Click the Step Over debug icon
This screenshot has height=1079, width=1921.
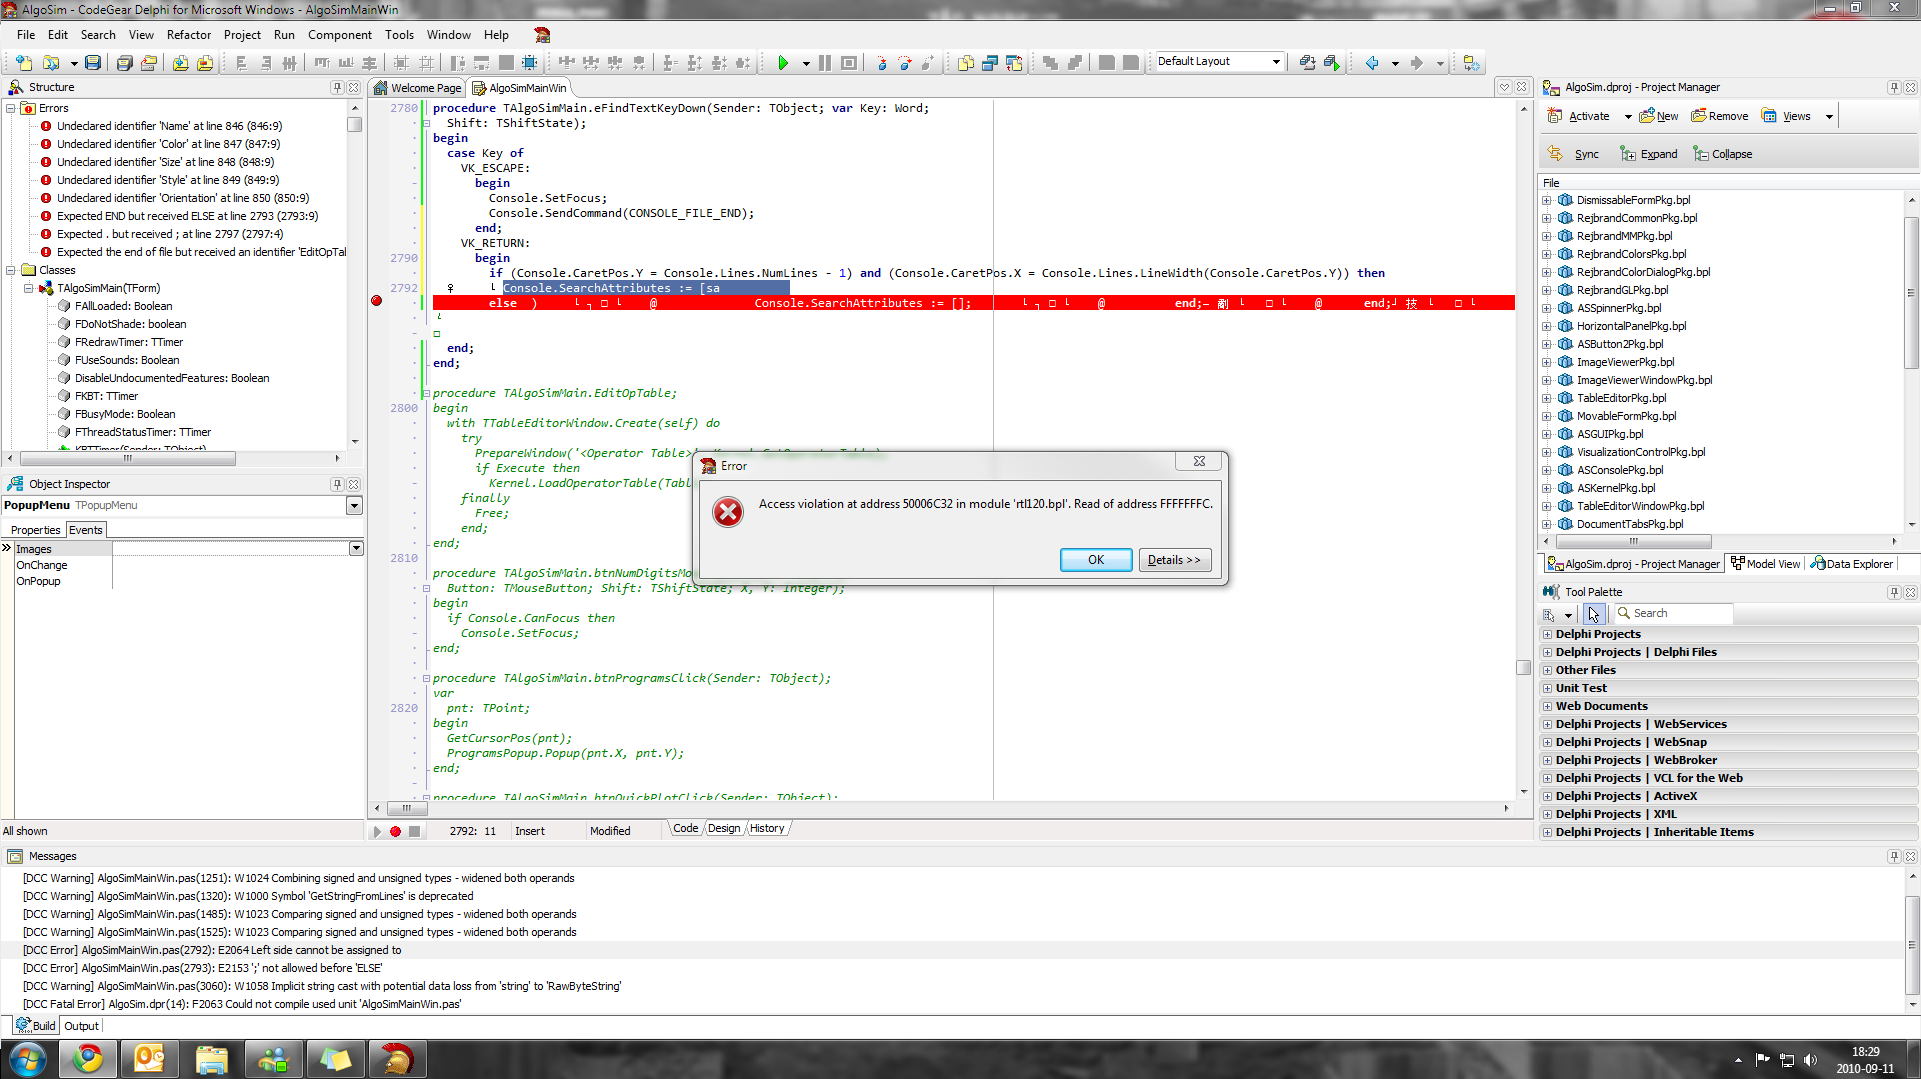click(905, 63)
